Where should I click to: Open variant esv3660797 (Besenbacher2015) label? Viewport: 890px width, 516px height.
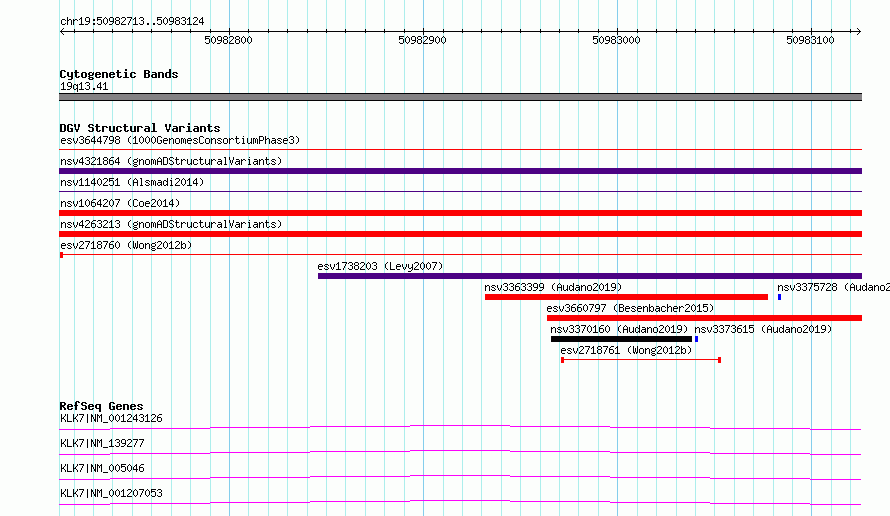(x=630, y=308)
